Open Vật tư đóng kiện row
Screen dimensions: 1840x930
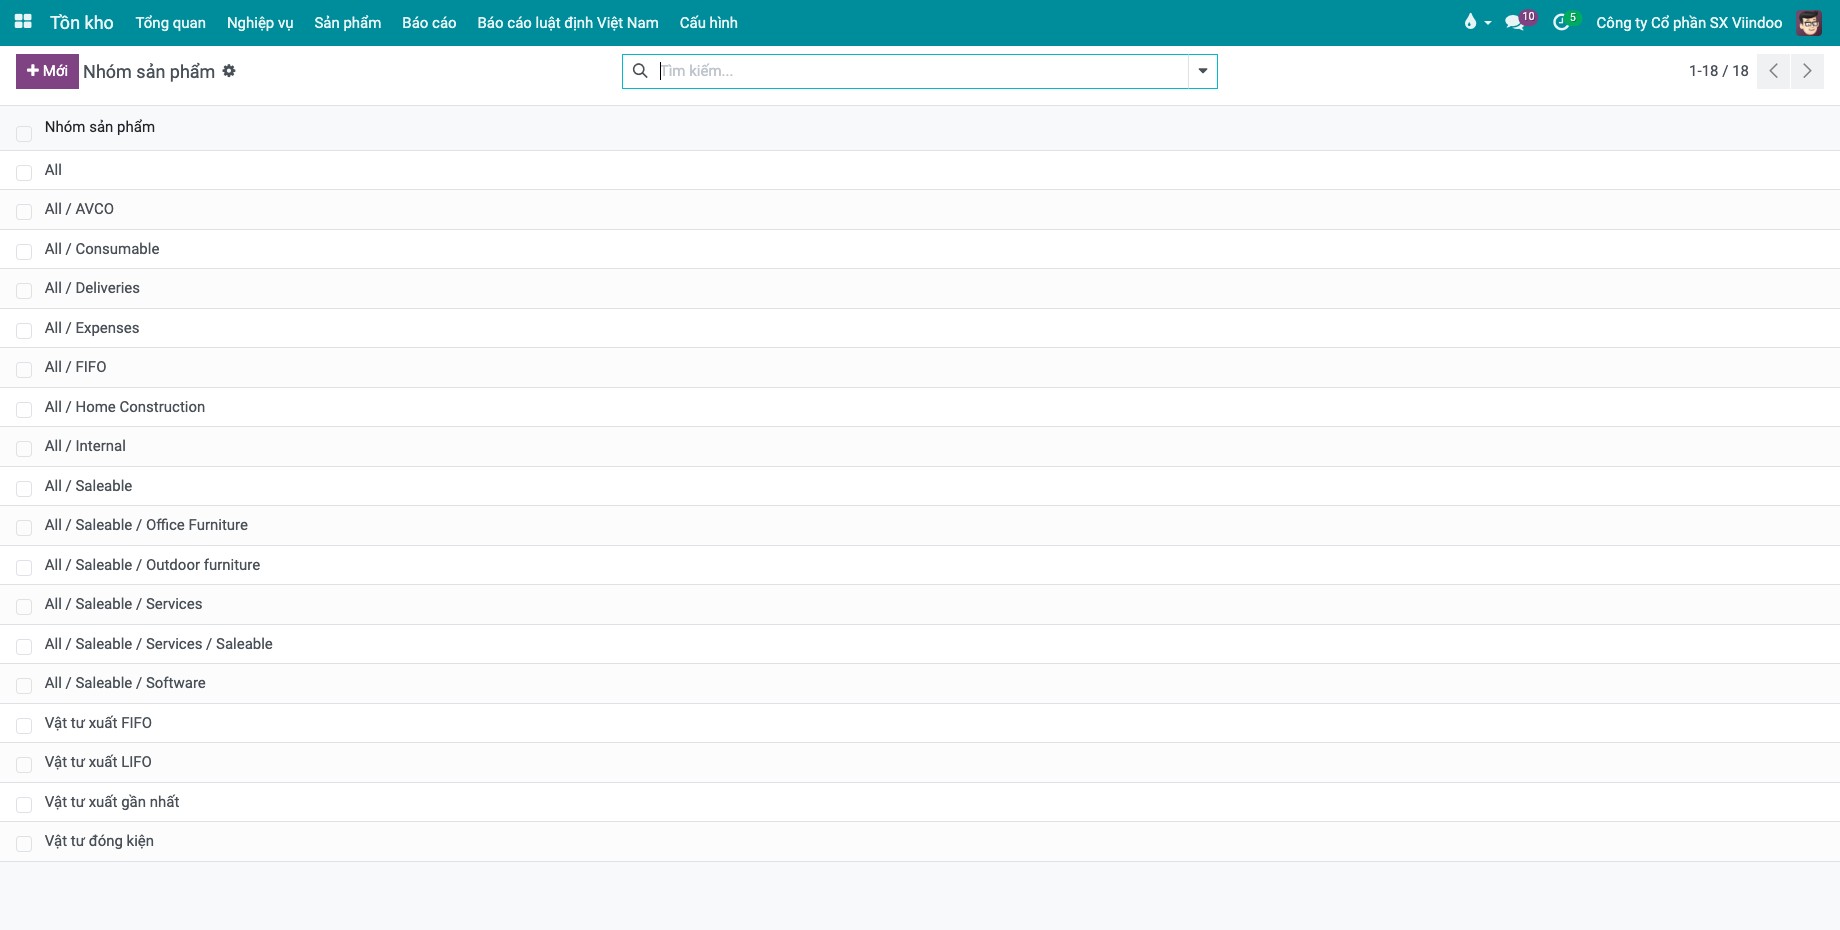pos(920,841)
